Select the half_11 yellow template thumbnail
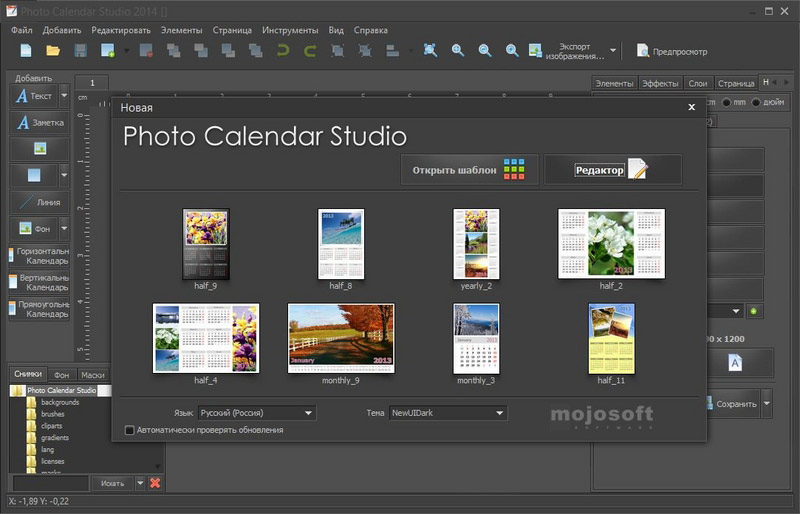This screenshot has height=514, width=800. (611, 338)
